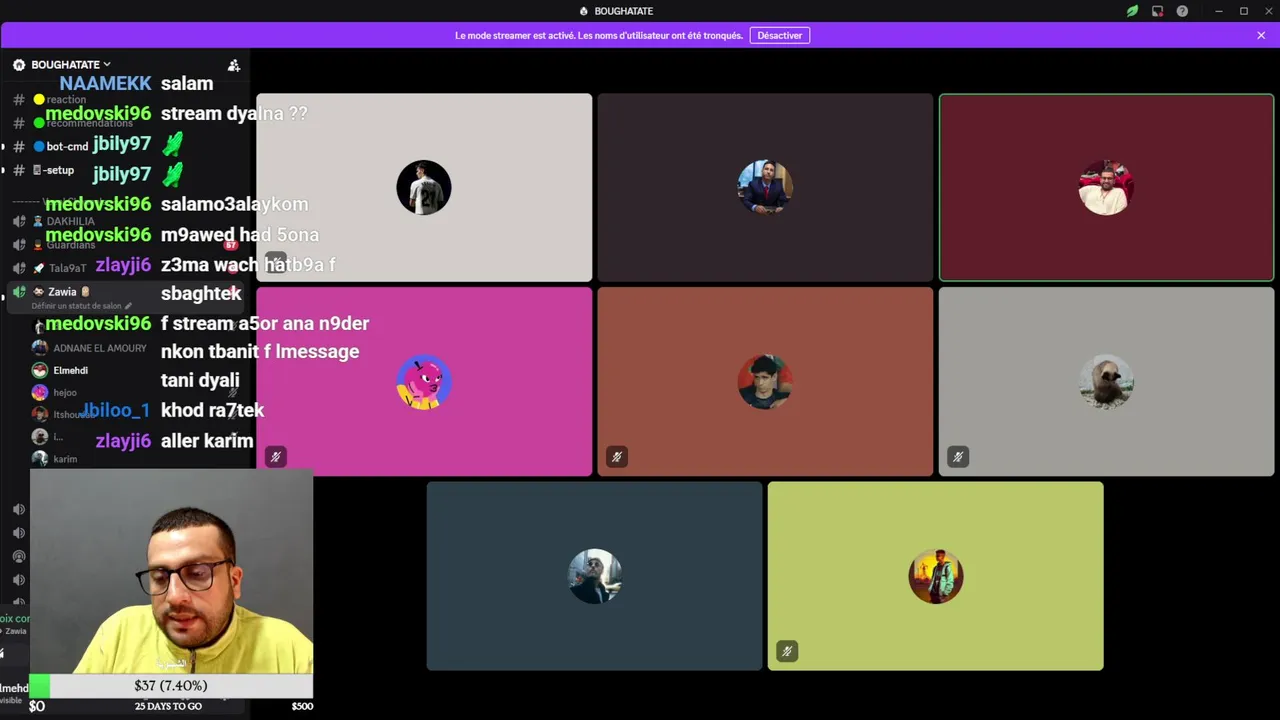1280x720 pixels.
Task: Click the pink cartoon character avatar
Action: pyautogui.click(x=424, y=382)
